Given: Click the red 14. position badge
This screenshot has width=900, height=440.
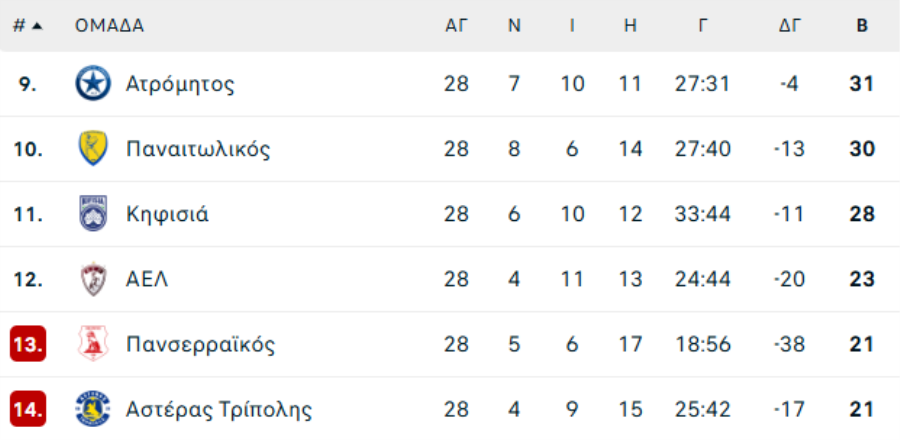Looking at the screenshot, I should point(28,409).
